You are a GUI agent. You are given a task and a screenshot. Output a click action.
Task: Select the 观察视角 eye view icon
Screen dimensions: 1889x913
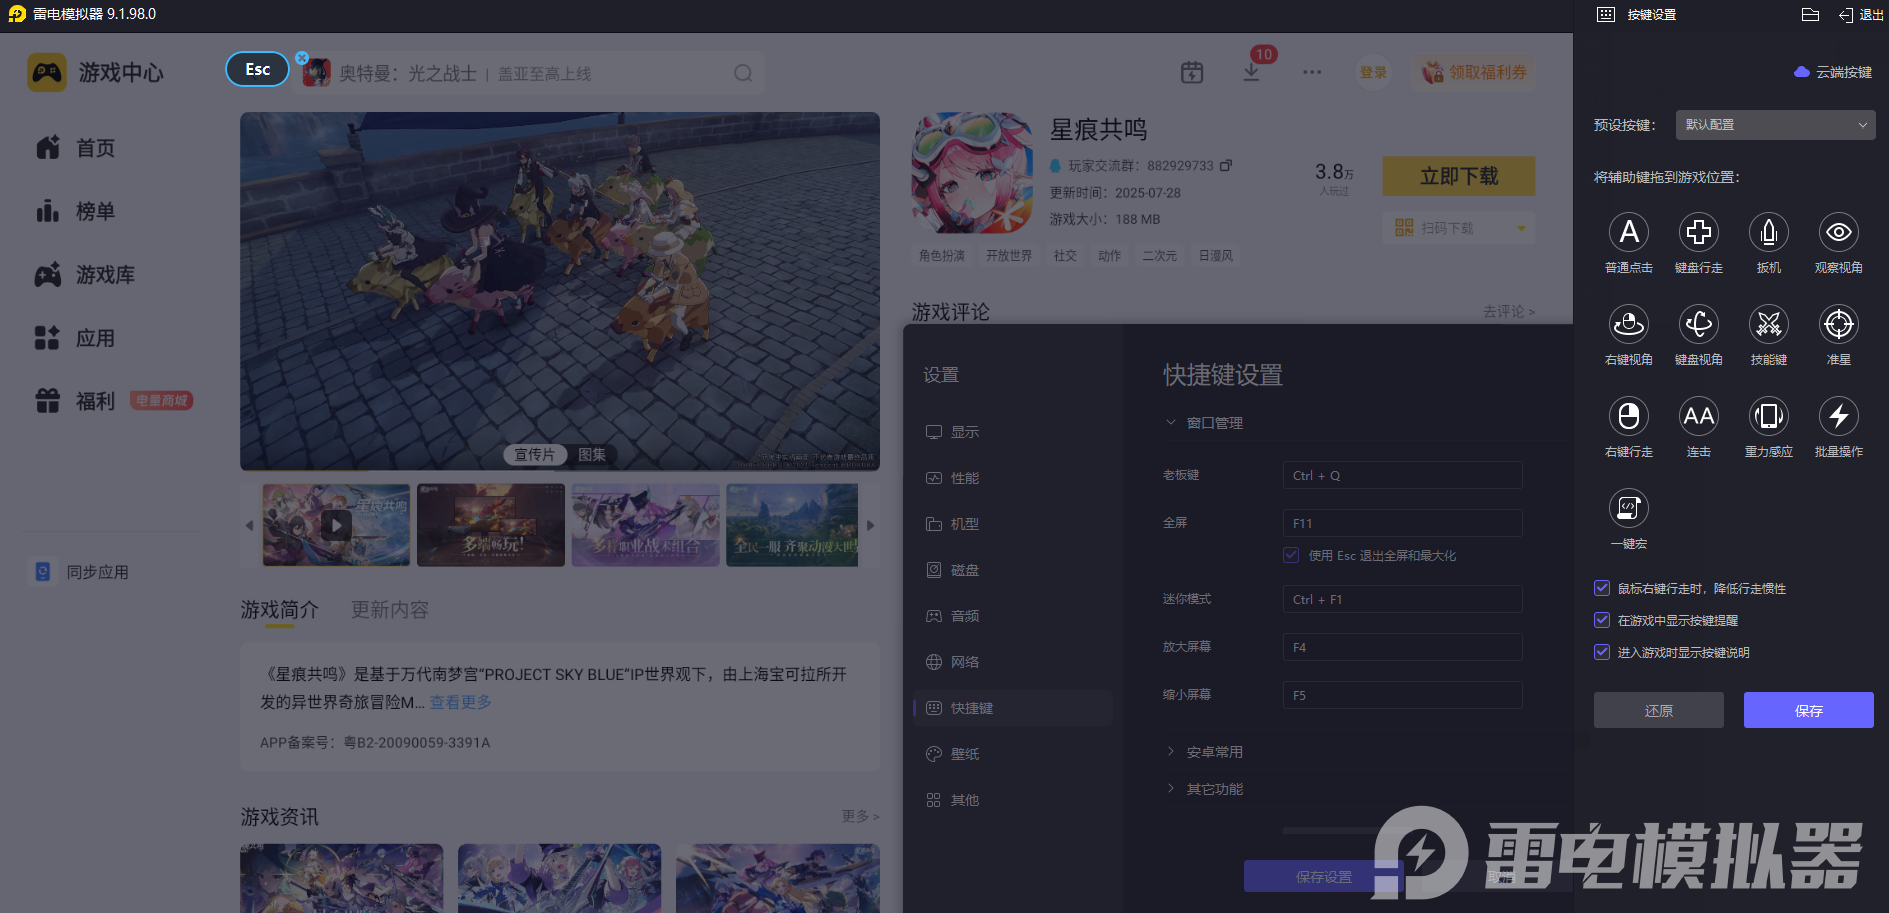[x=1839, y=232]
